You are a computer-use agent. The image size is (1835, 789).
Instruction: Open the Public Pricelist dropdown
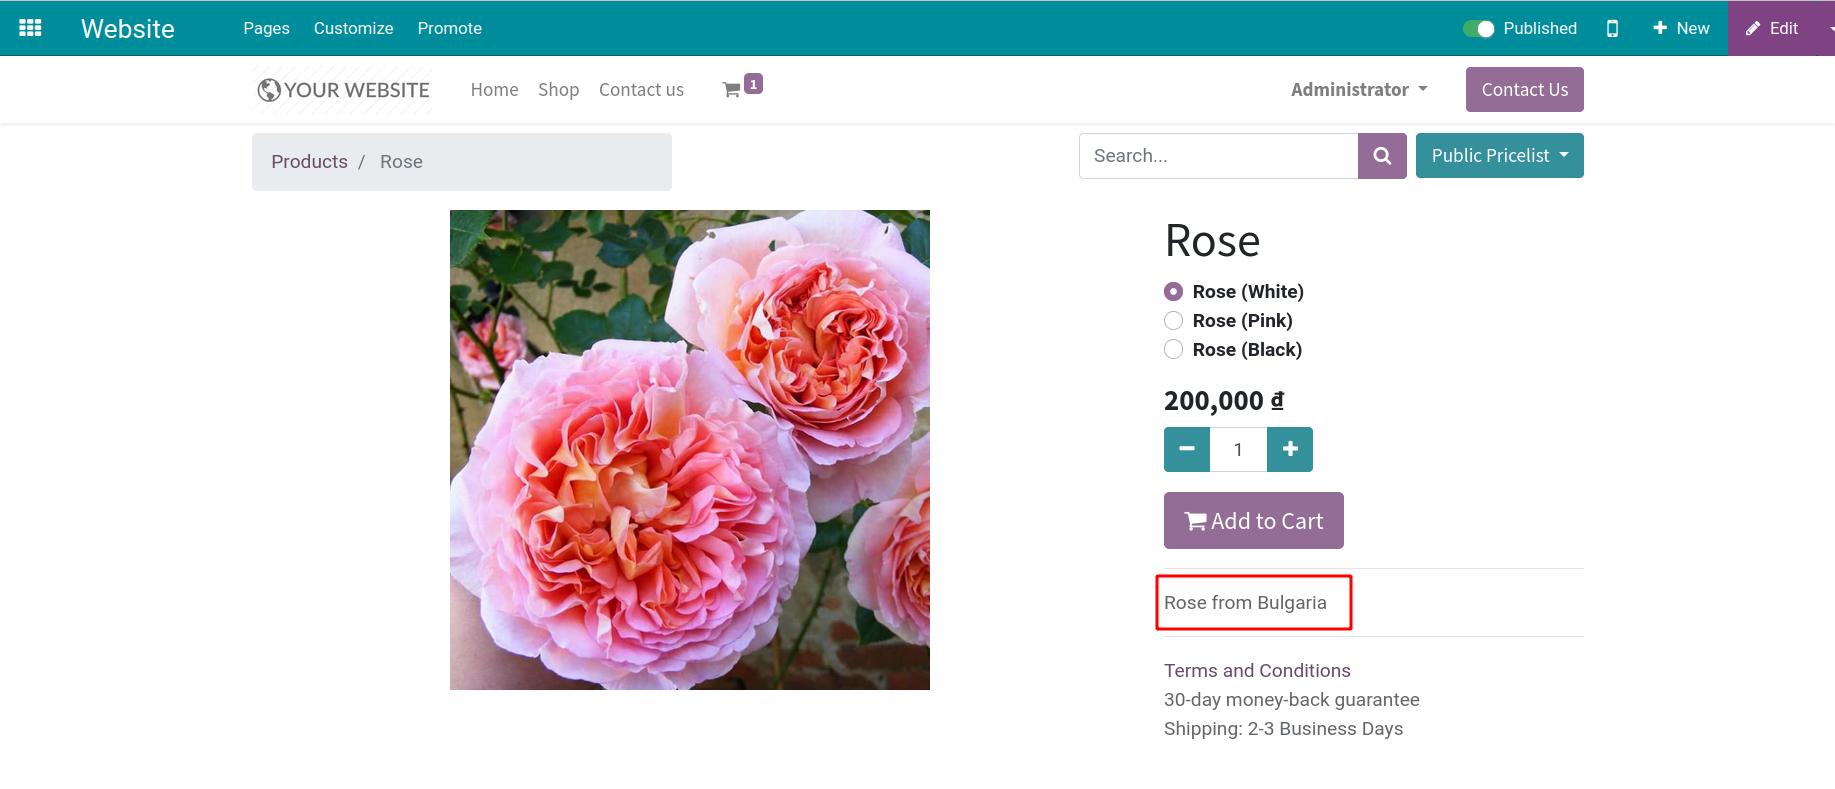click(x=1498, y=155)
